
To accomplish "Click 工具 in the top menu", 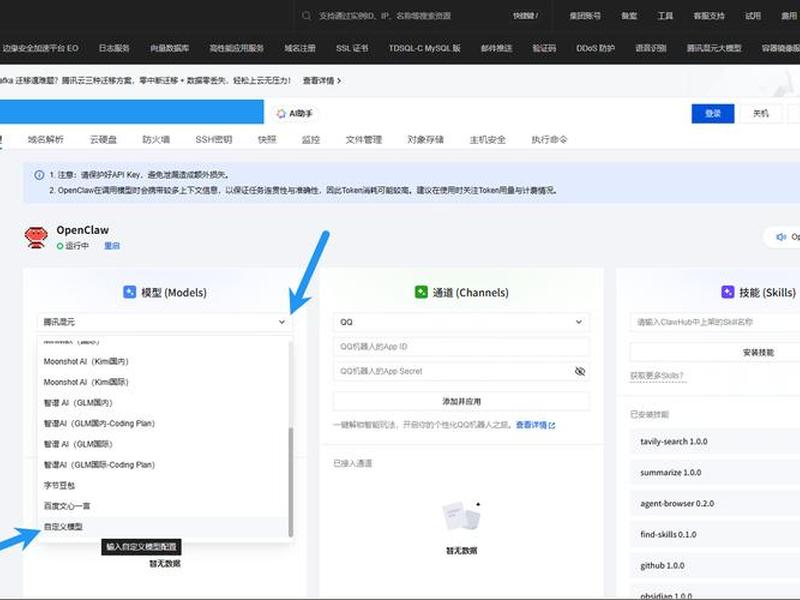I will (665, 16).
